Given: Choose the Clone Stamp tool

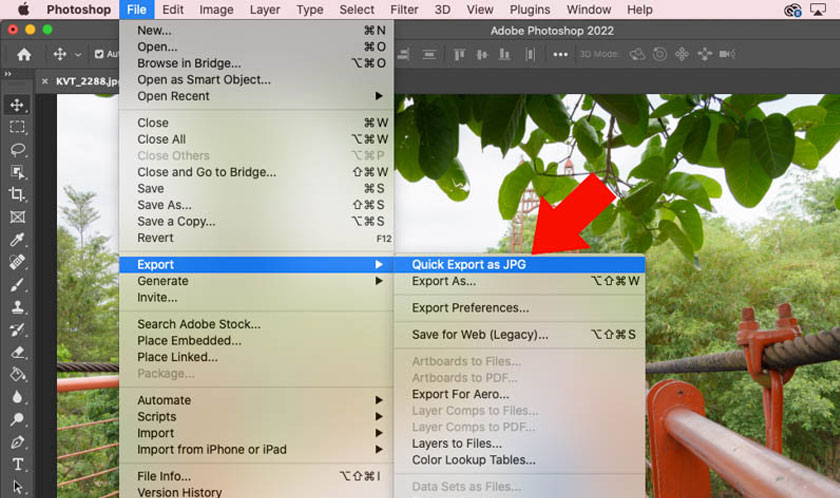Looking at the screenshot, I should coord(18,307).
